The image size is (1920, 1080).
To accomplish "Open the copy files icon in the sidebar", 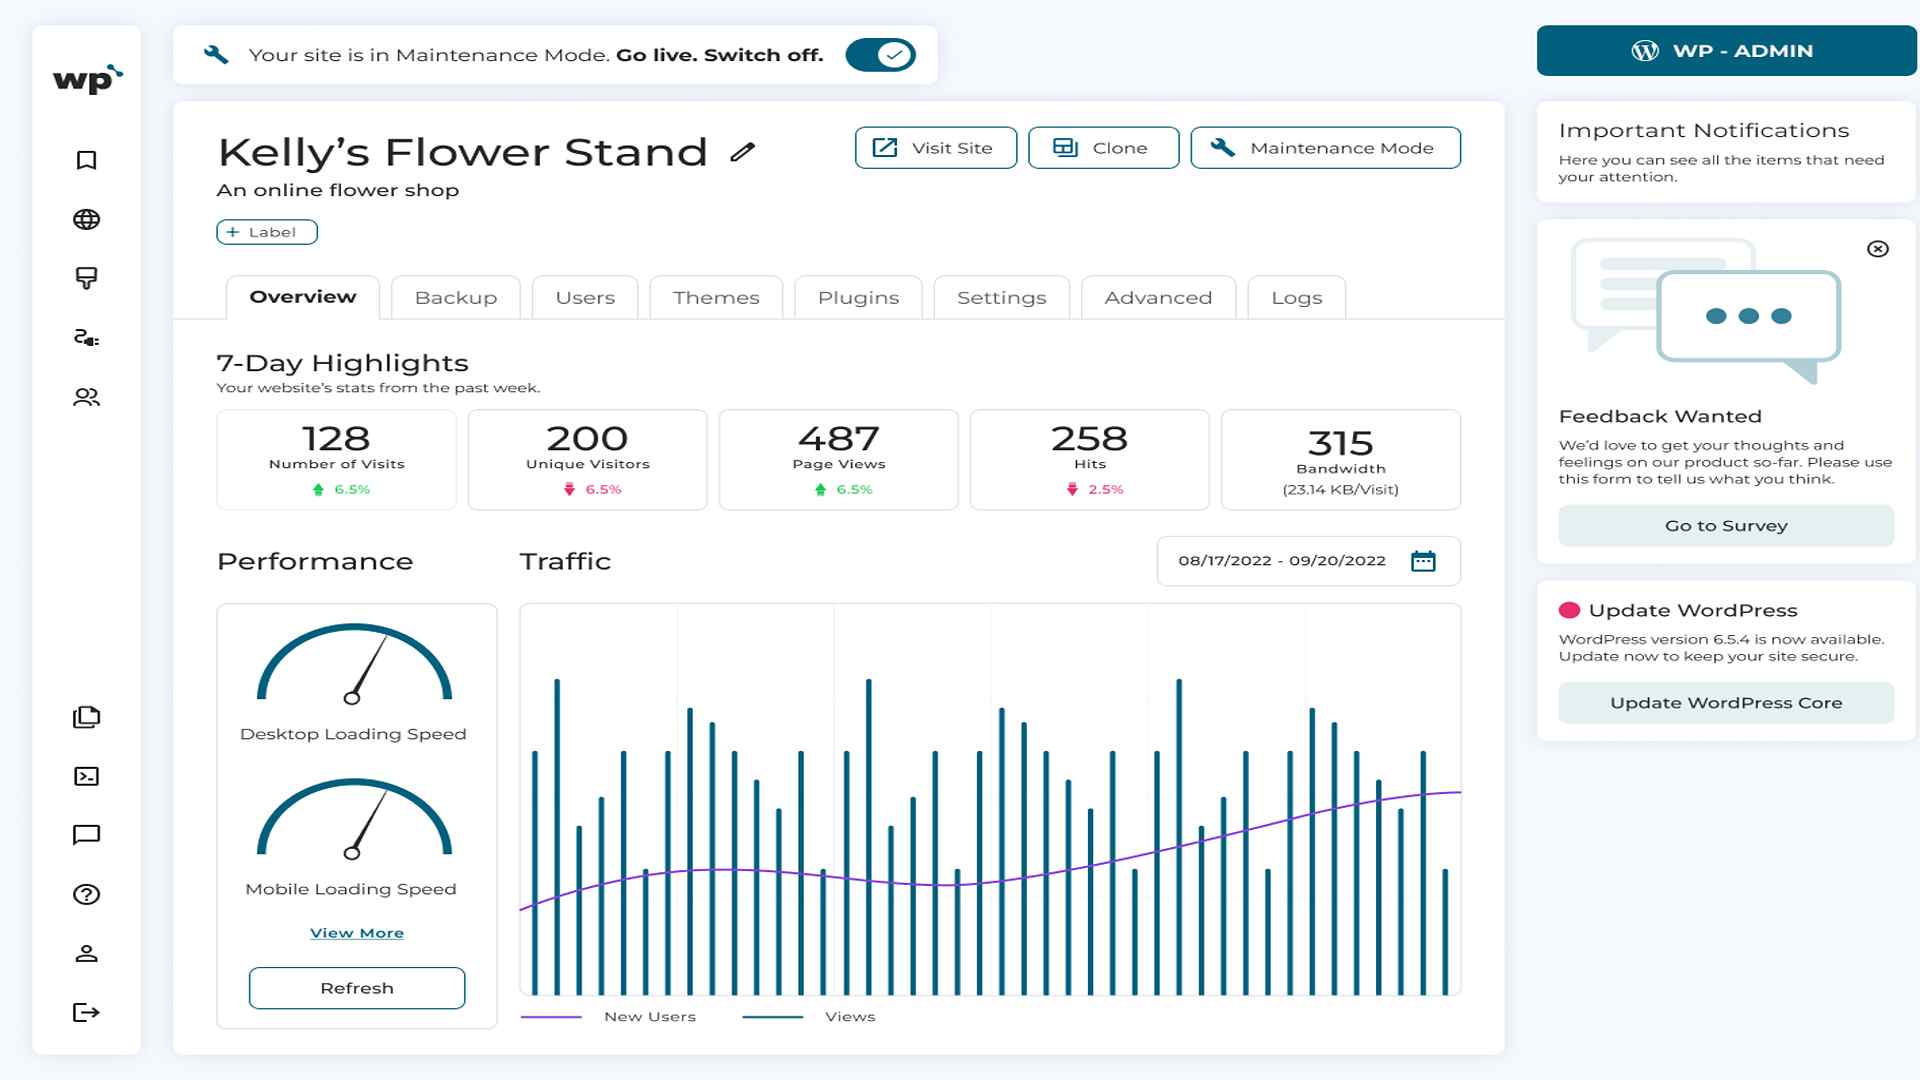I will click(87, 717).
